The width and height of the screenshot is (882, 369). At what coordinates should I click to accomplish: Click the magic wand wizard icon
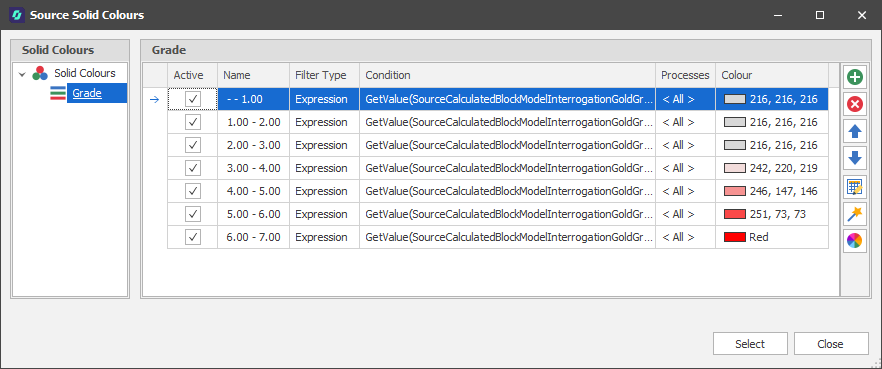click(x=854, y=214)
